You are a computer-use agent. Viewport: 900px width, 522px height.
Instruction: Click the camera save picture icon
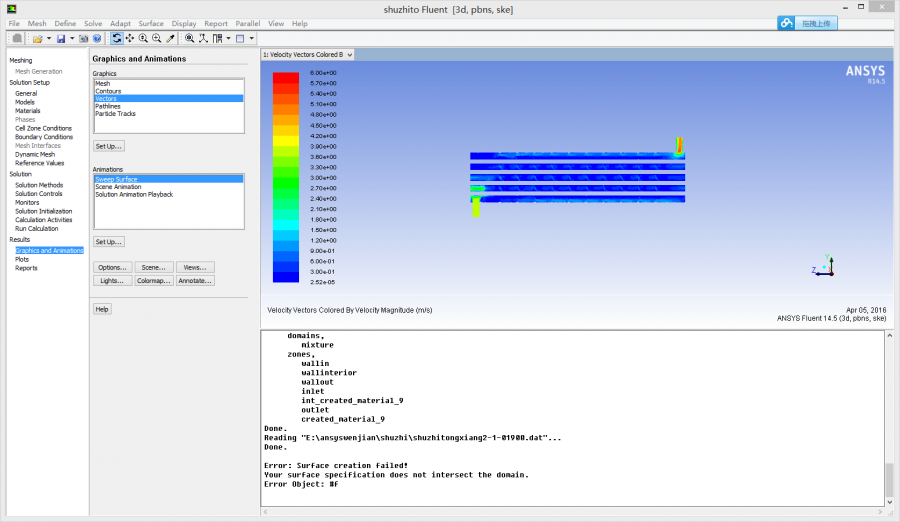[x=85, y=38]
